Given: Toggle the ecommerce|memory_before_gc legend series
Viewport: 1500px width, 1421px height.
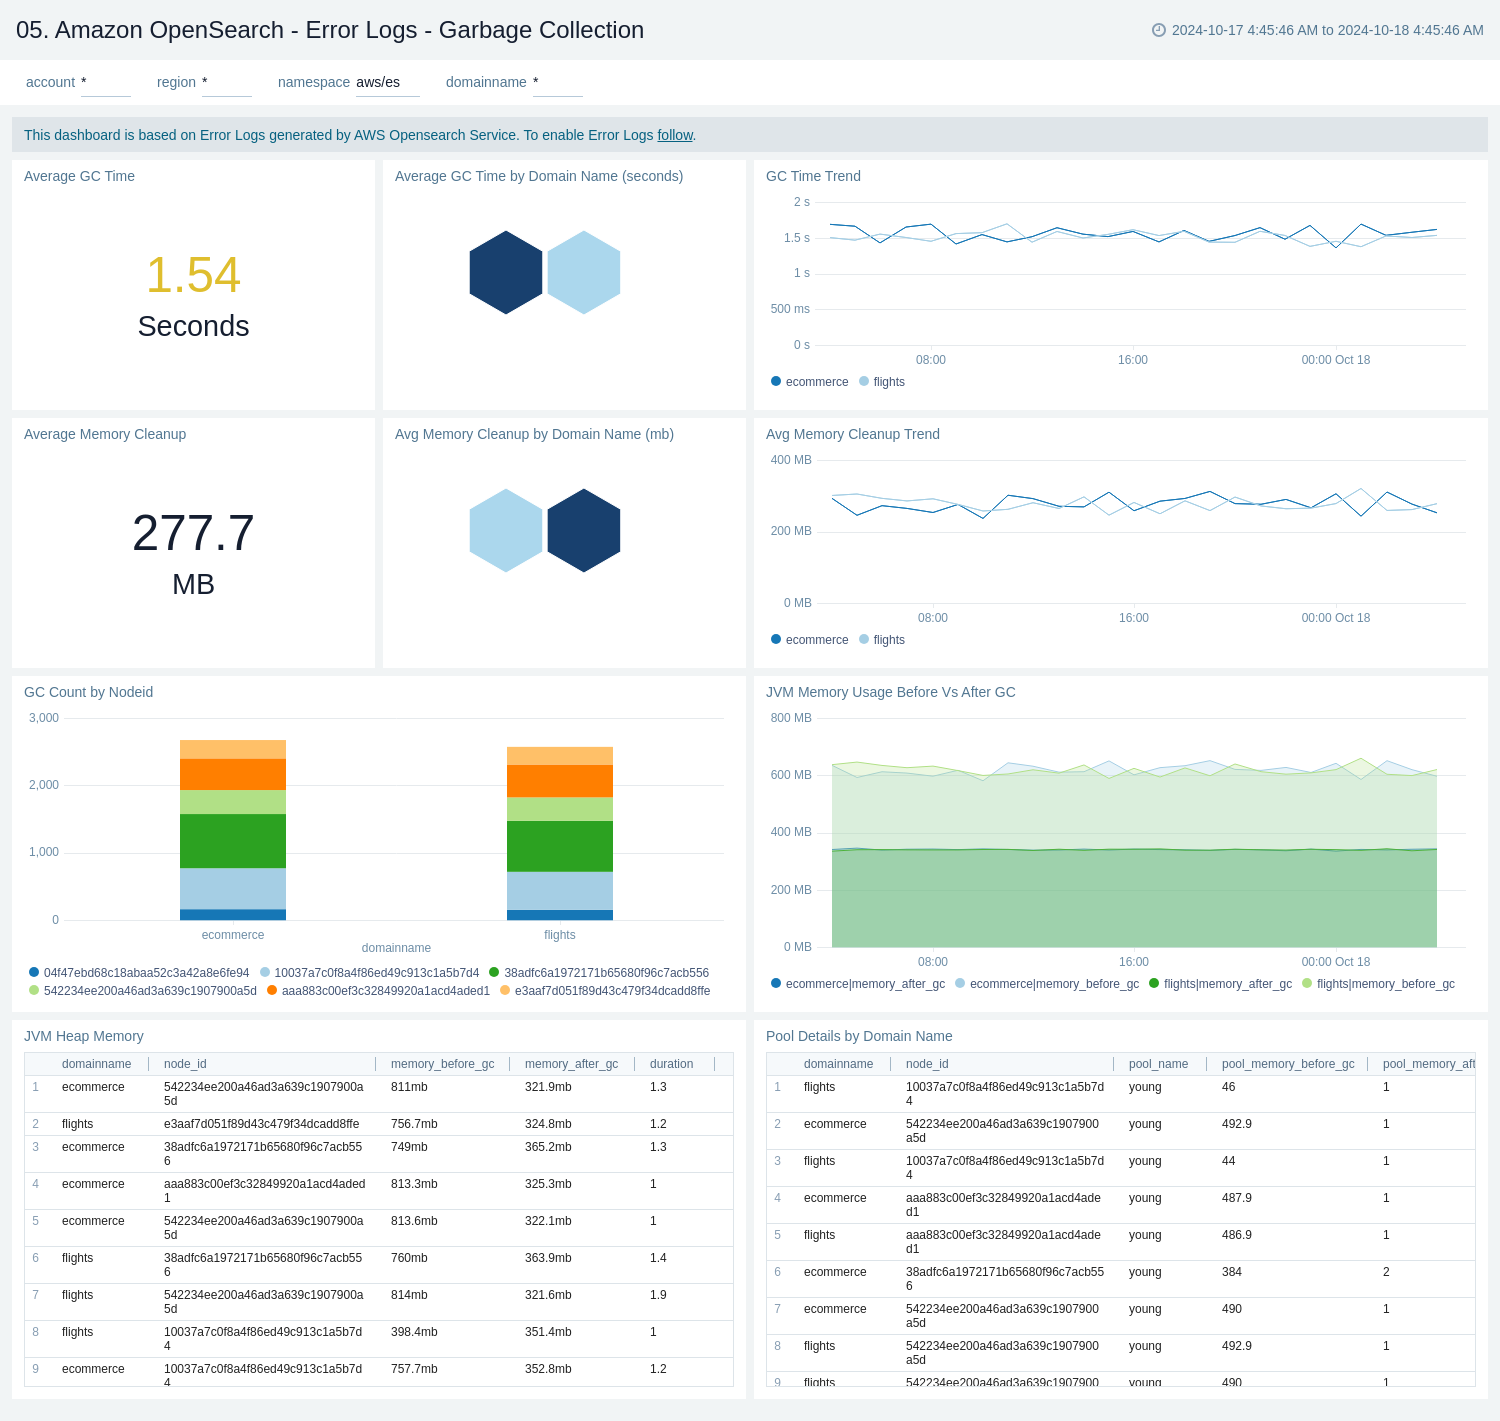Looking at the screenshot, I should click(1047, 983).
